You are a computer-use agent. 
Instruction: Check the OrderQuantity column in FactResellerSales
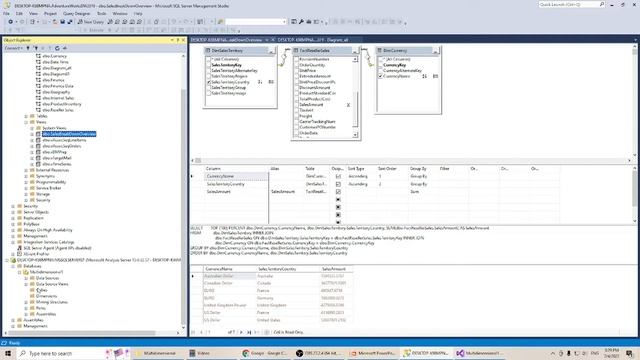297,65
